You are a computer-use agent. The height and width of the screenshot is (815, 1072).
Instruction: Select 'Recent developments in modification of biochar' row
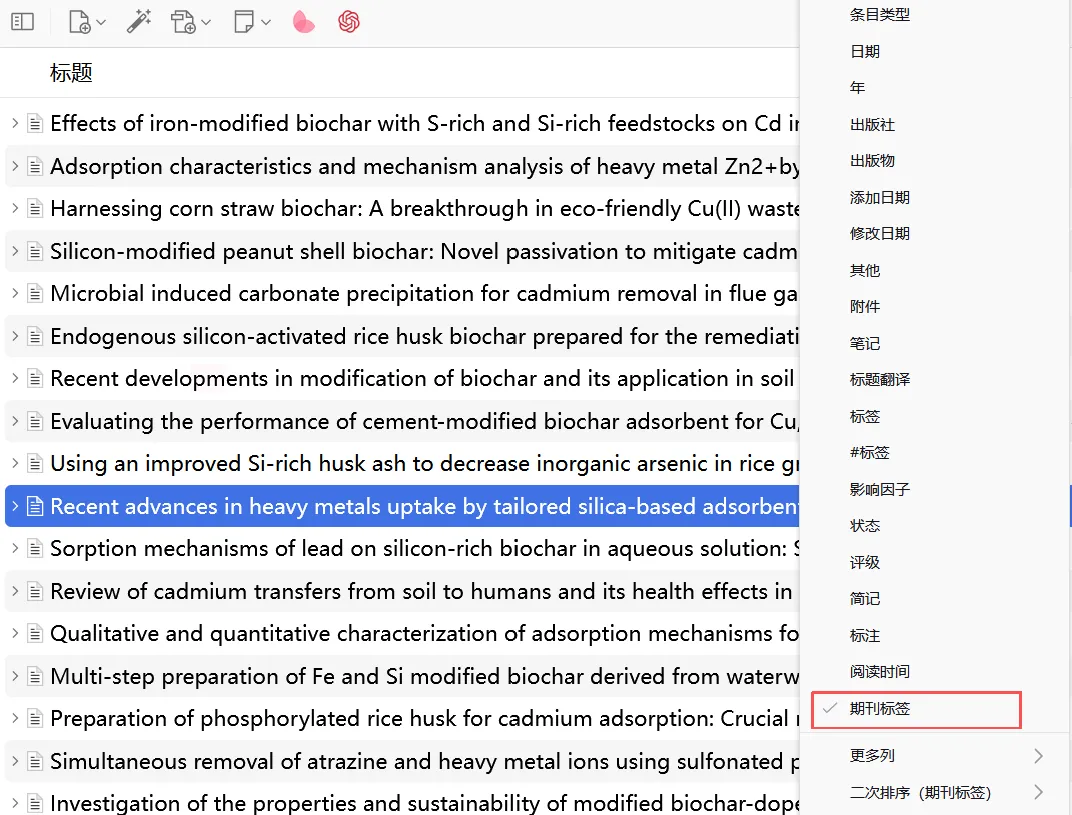point(402,379)
